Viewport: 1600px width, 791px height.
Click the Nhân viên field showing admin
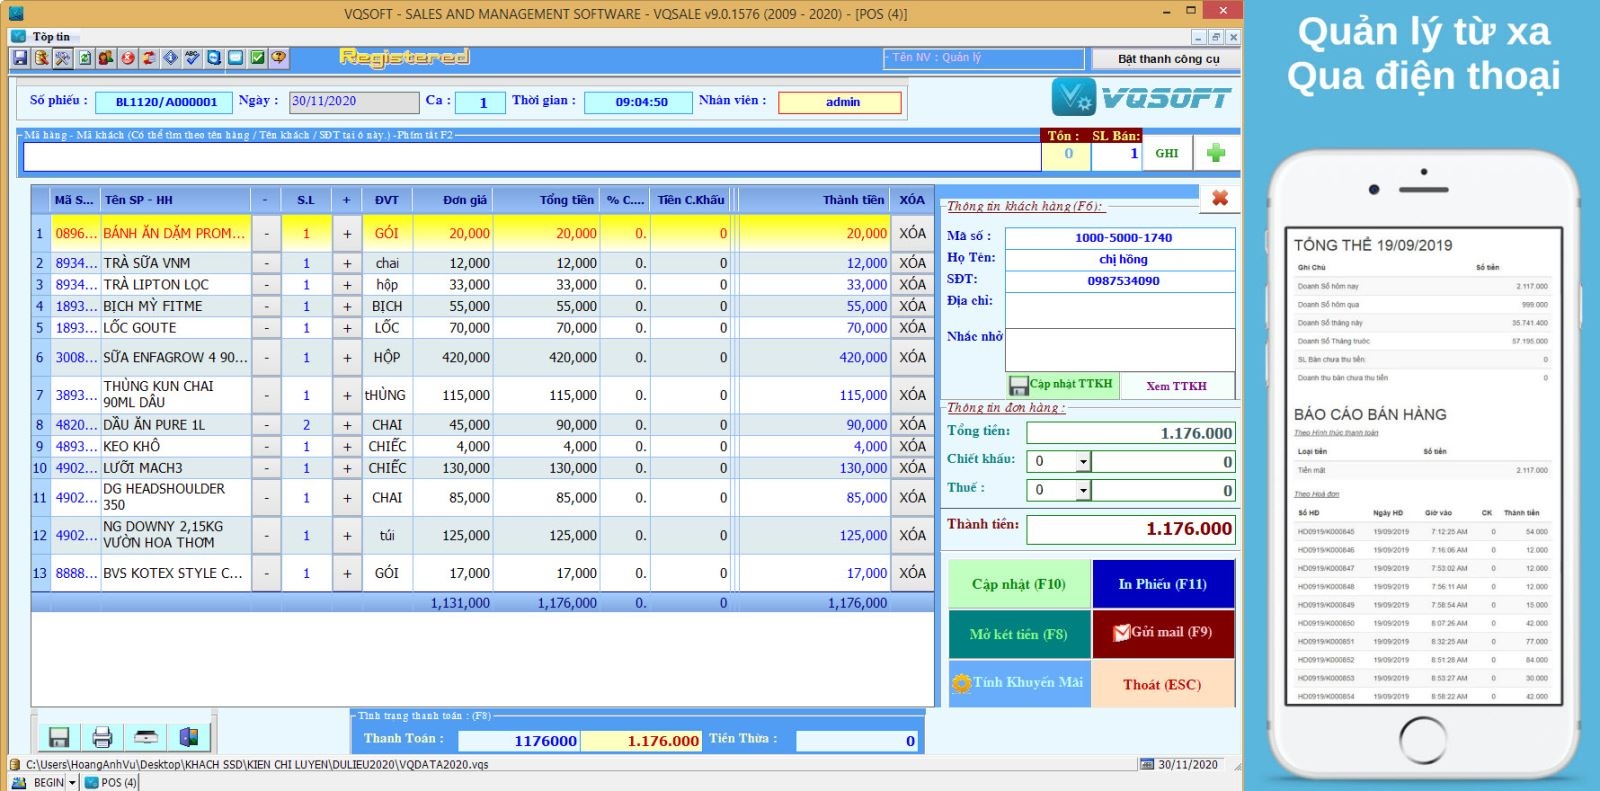pyautogui.click(x=840, y=102)
